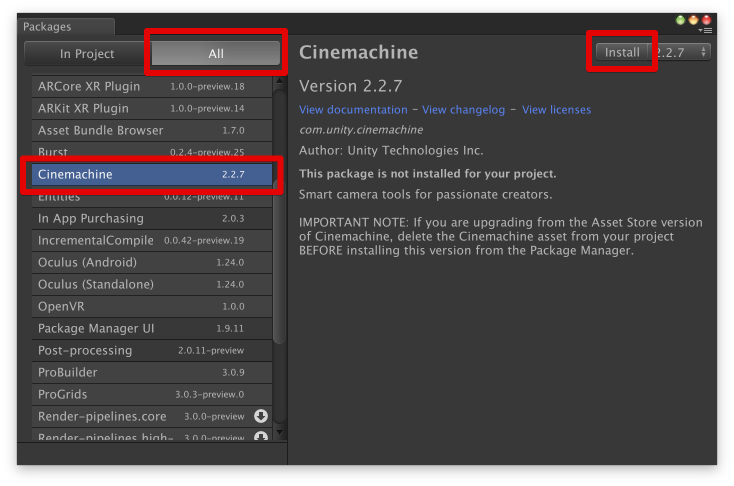Select OpenVR package row
This screenshot has height=486, width=734.
click(152, 306)
